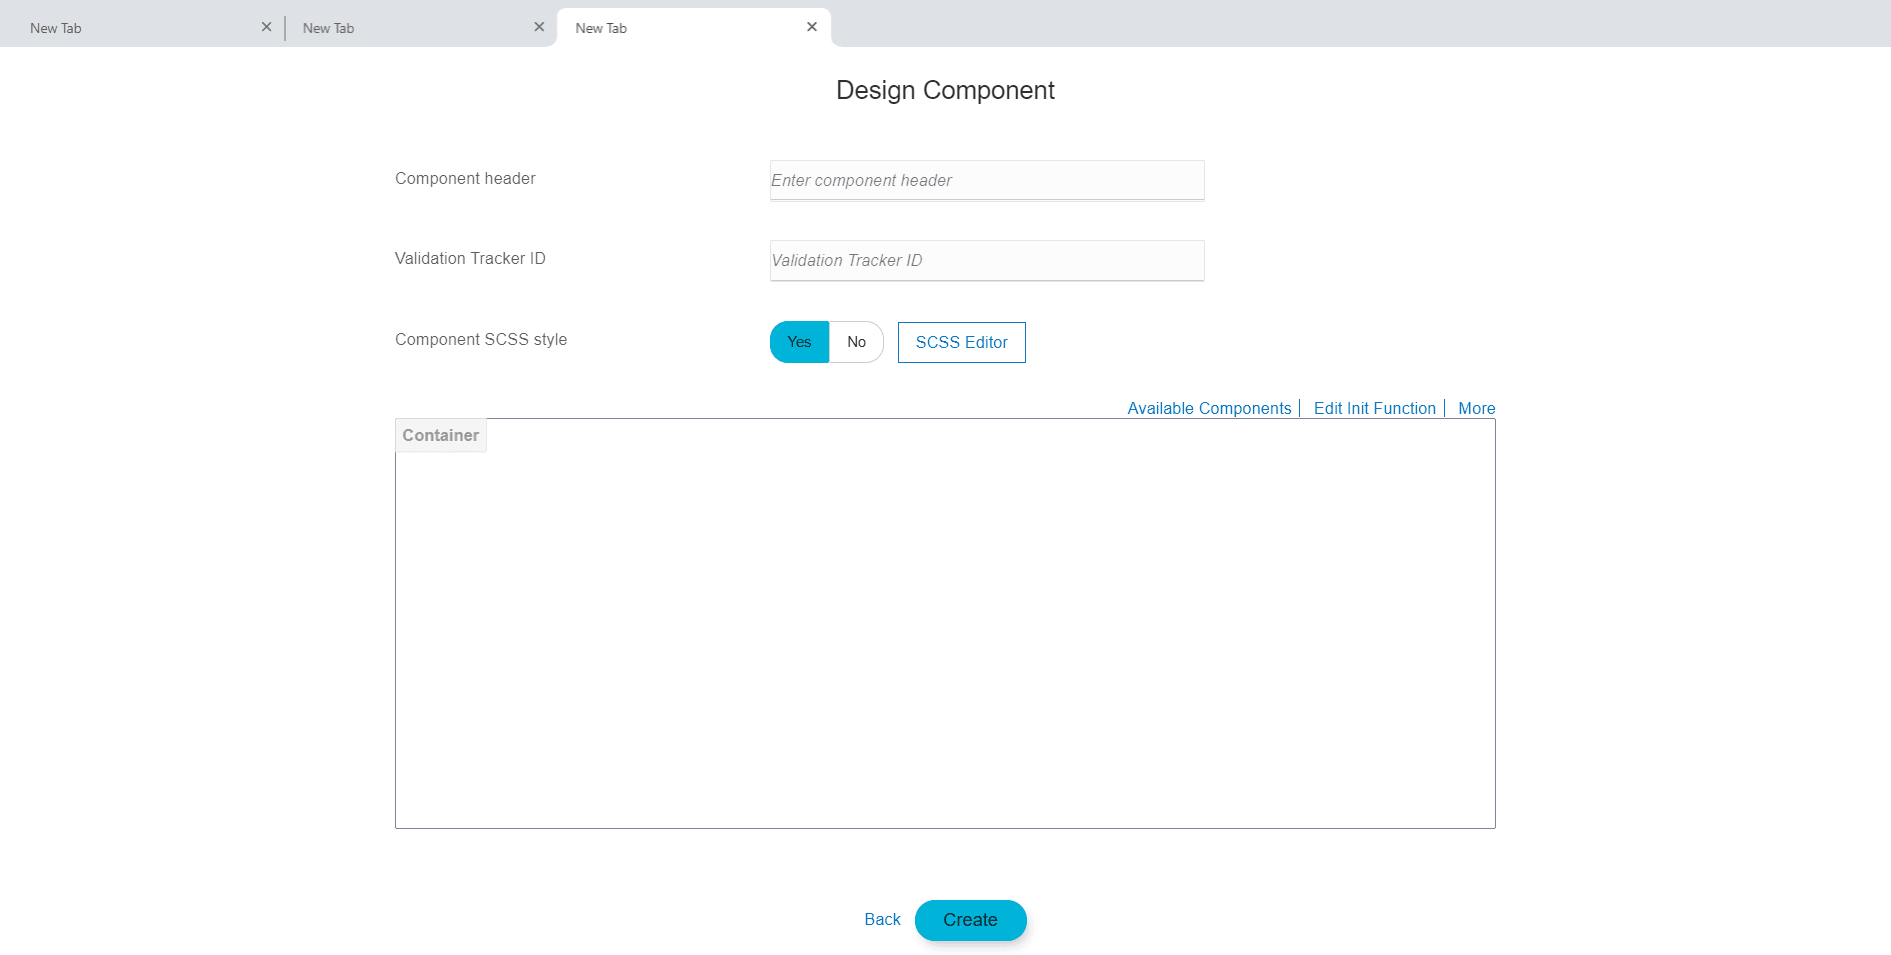Disable component SCSS style with No
1891x955 pixels.
856,342
